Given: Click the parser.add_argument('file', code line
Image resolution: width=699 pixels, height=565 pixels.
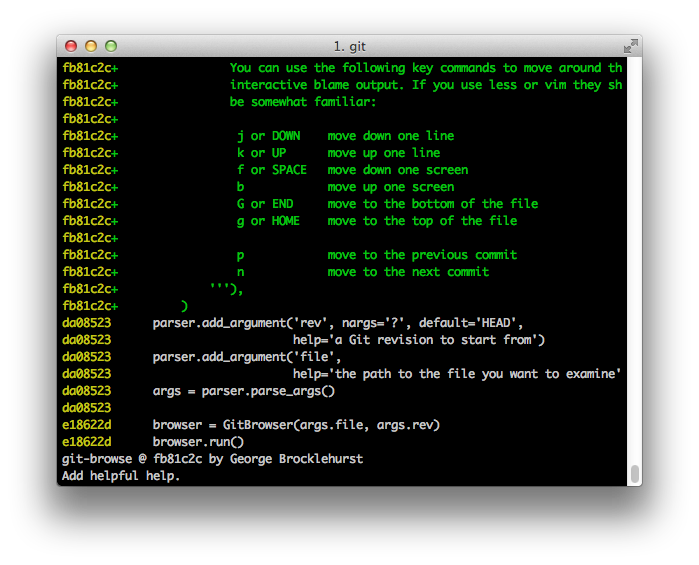Looking at the screenshot, I should [247, 357].
